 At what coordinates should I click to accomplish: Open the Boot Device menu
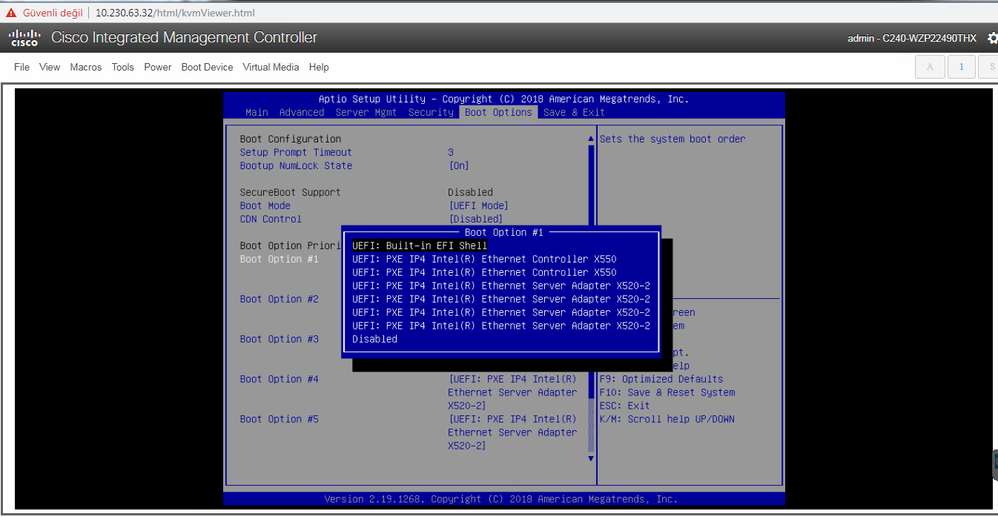click(207, 67)
